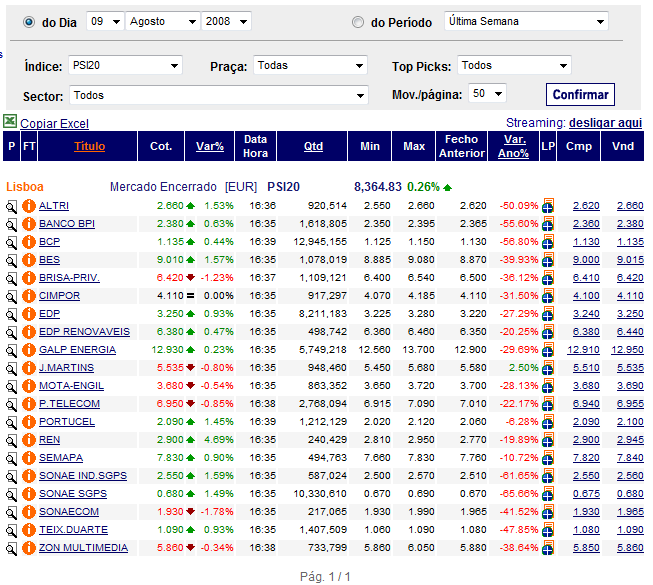This screenshot has height=585, width=653.
Task: Expand the Sector dropdown
Action: point(218,96)
